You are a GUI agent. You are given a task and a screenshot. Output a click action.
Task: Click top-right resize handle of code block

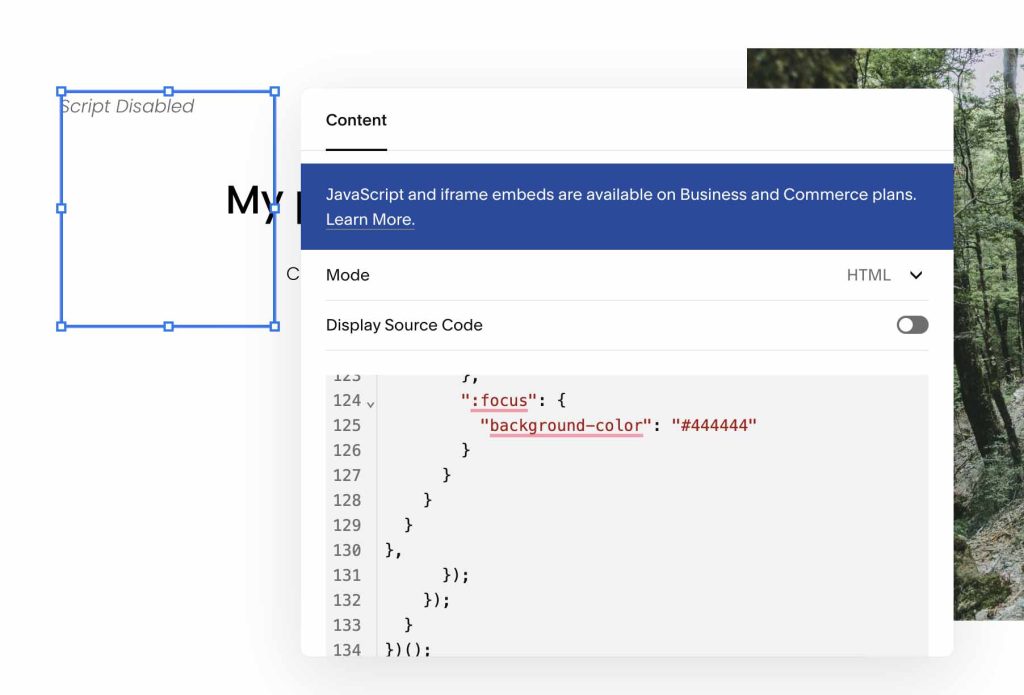point(275,91)
